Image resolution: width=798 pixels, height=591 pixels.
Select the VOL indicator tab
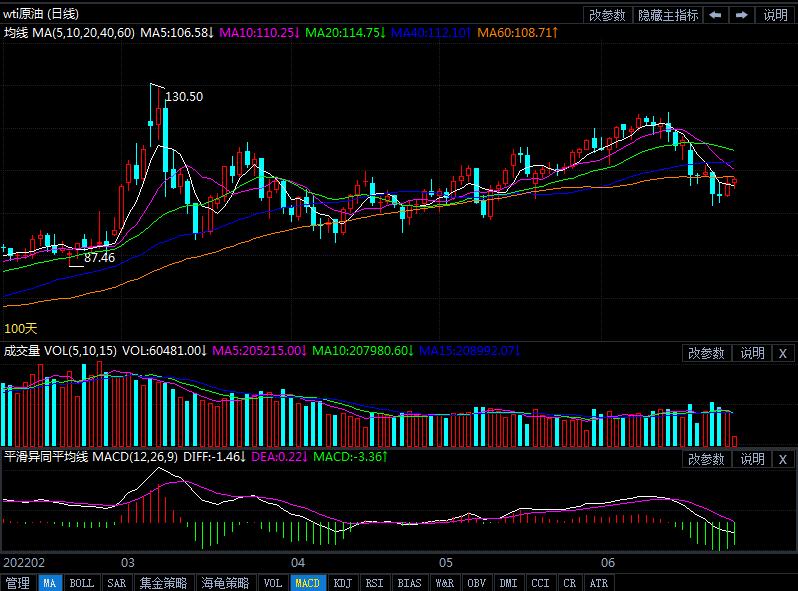click(272, 583)
